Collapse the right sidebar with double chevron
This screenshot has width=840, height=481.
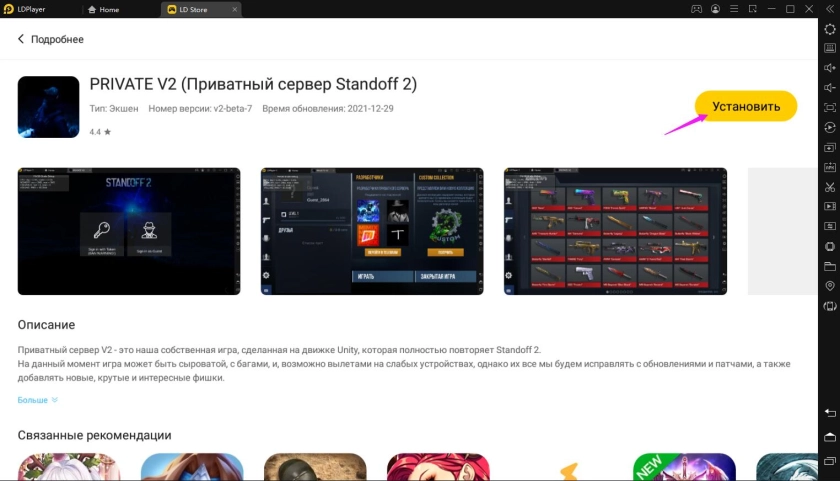tap(829, 9)
